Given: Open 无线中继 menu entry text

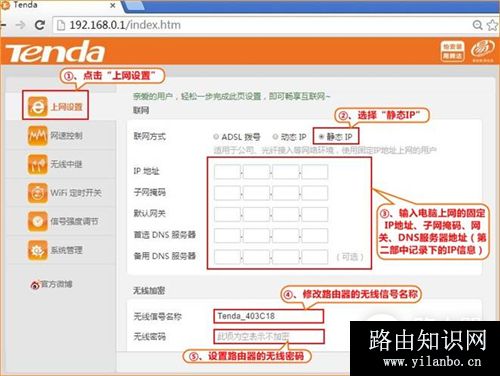Looking at the screenshot, I should point(66,164).
